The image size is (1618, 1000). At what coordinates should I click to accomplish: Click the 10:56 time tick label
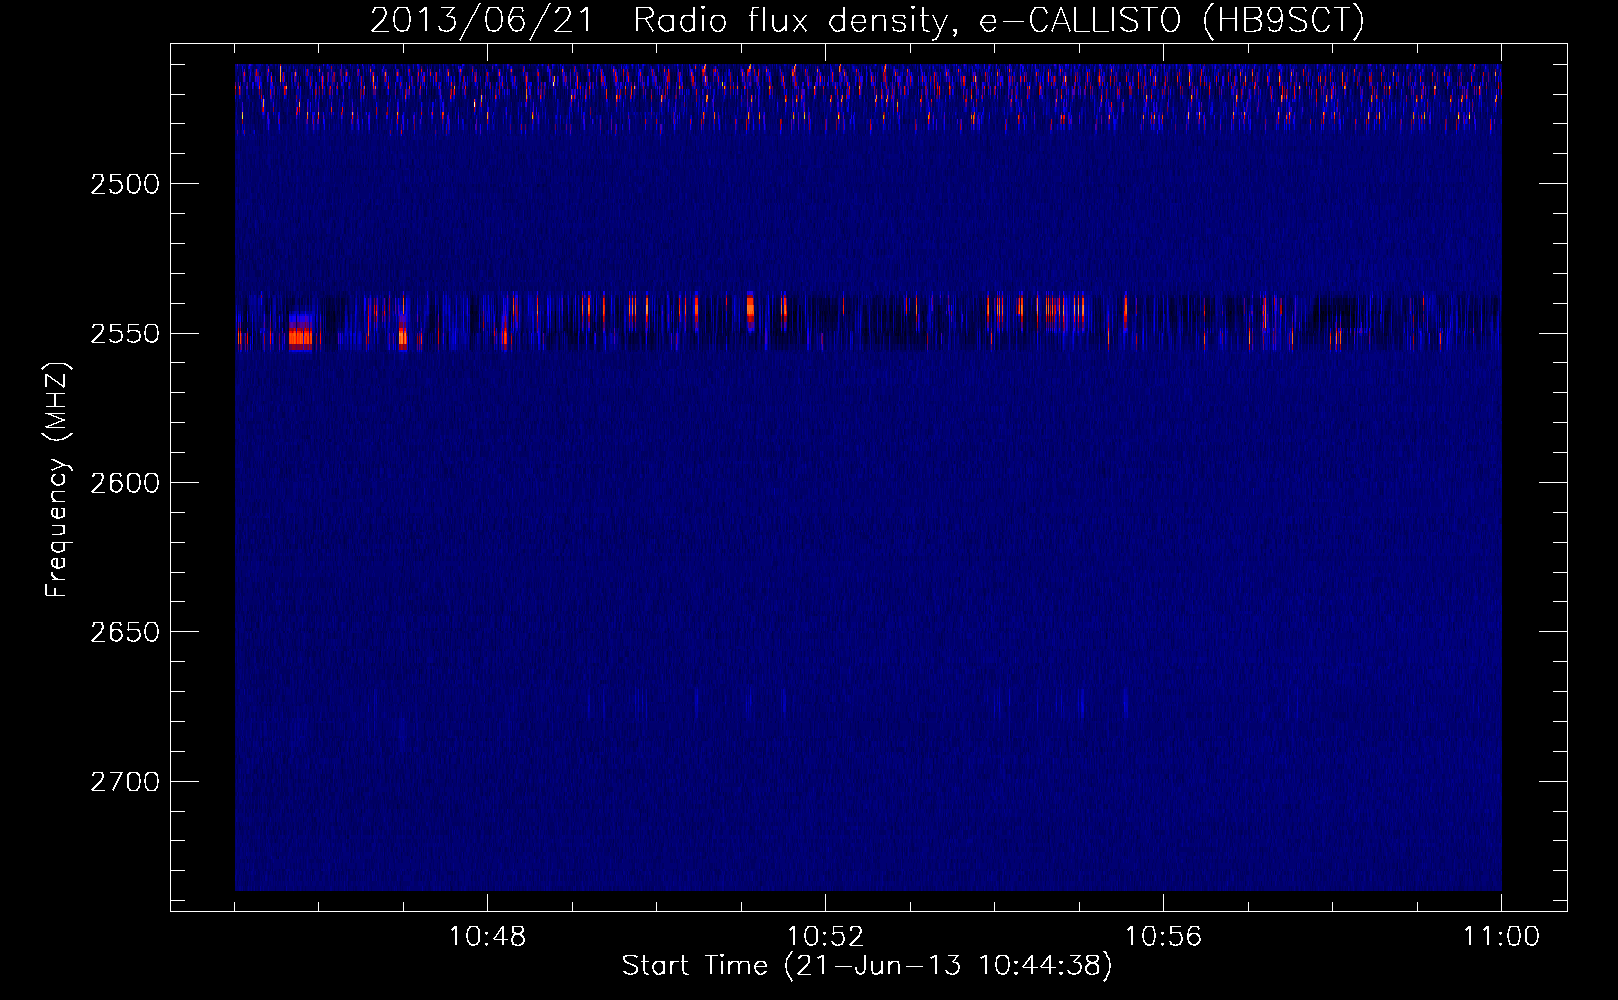[x=1163, y=937]
